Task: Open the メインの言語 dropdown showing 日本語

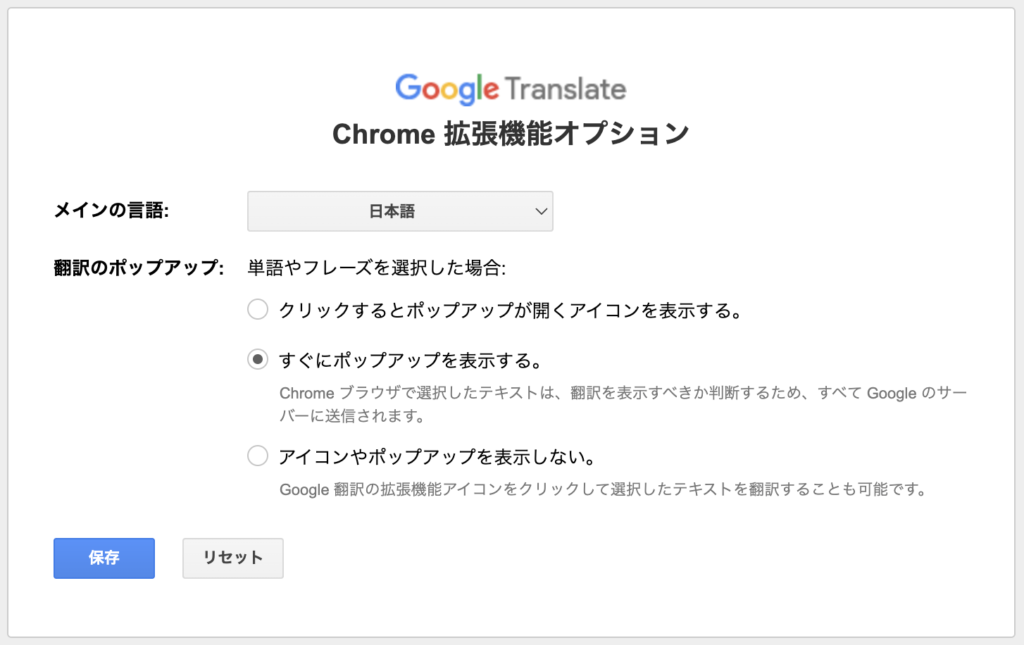Action: pos(400,211)
